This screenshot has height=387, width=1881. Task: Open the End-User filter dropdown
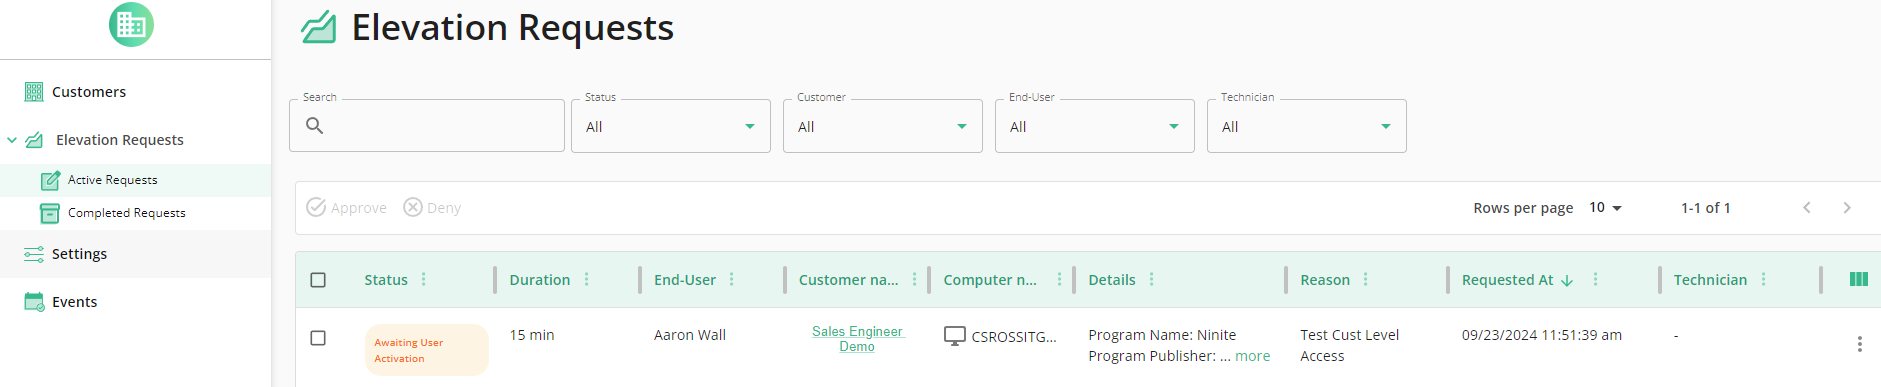1095,126
